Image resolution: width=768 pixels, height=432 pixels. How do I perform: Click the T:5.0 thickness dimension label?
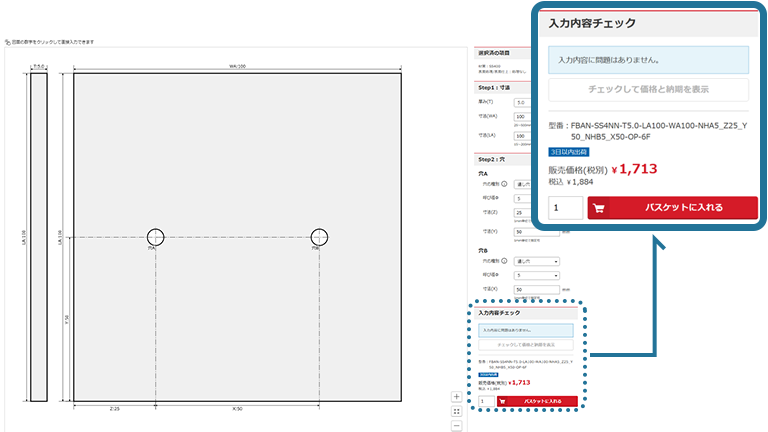(x=39, y=66)
